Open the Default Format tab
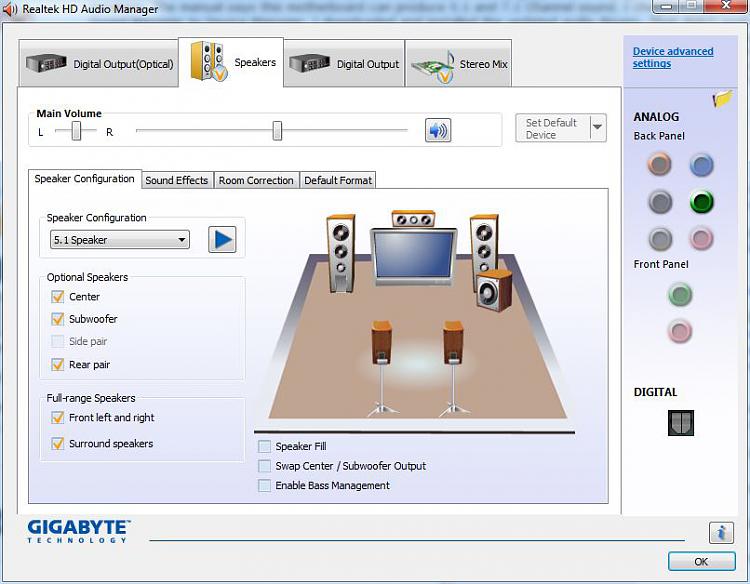This screenshot has width=750, height=584. [338, 180]
